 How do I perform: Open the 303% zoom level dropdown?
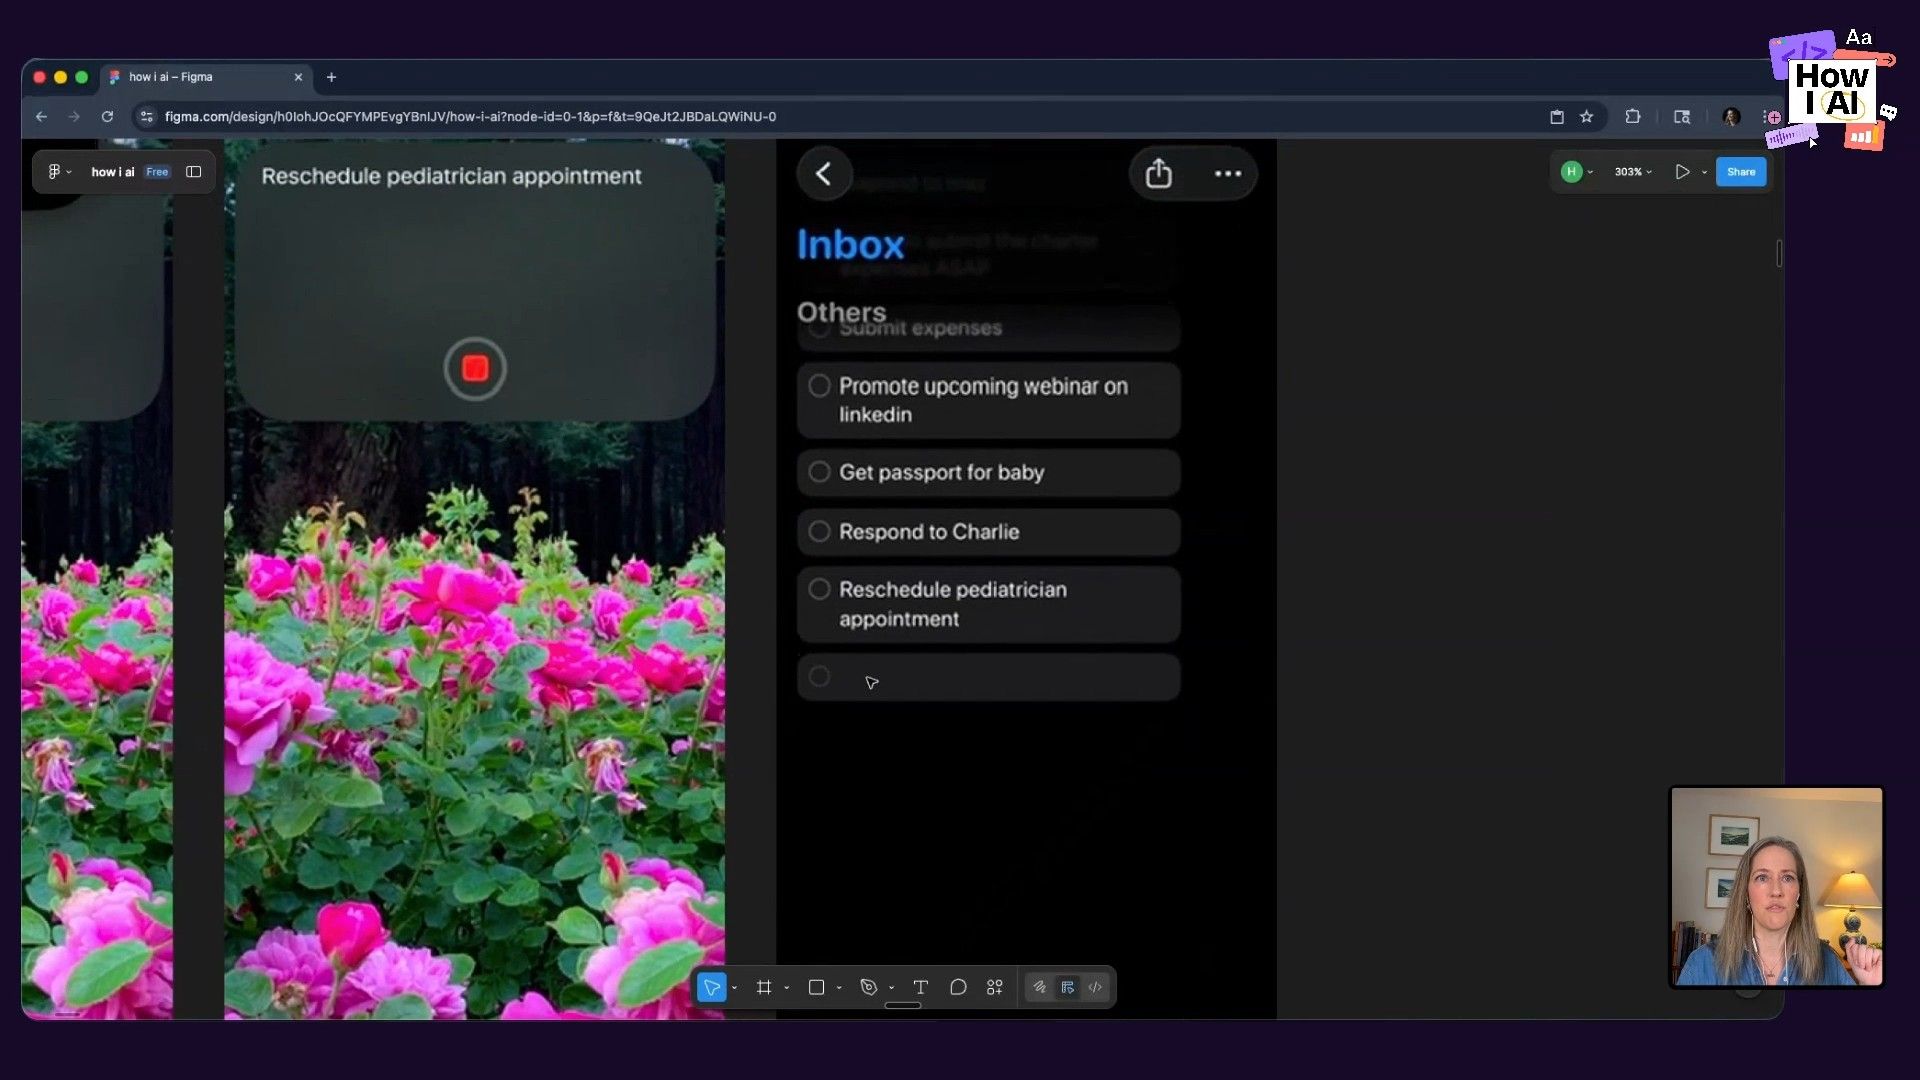pos(1633,172)
